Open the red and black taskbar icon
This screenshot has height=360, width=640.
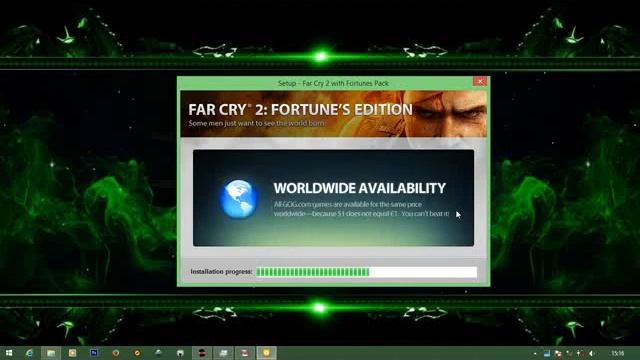tap(202, 353)
